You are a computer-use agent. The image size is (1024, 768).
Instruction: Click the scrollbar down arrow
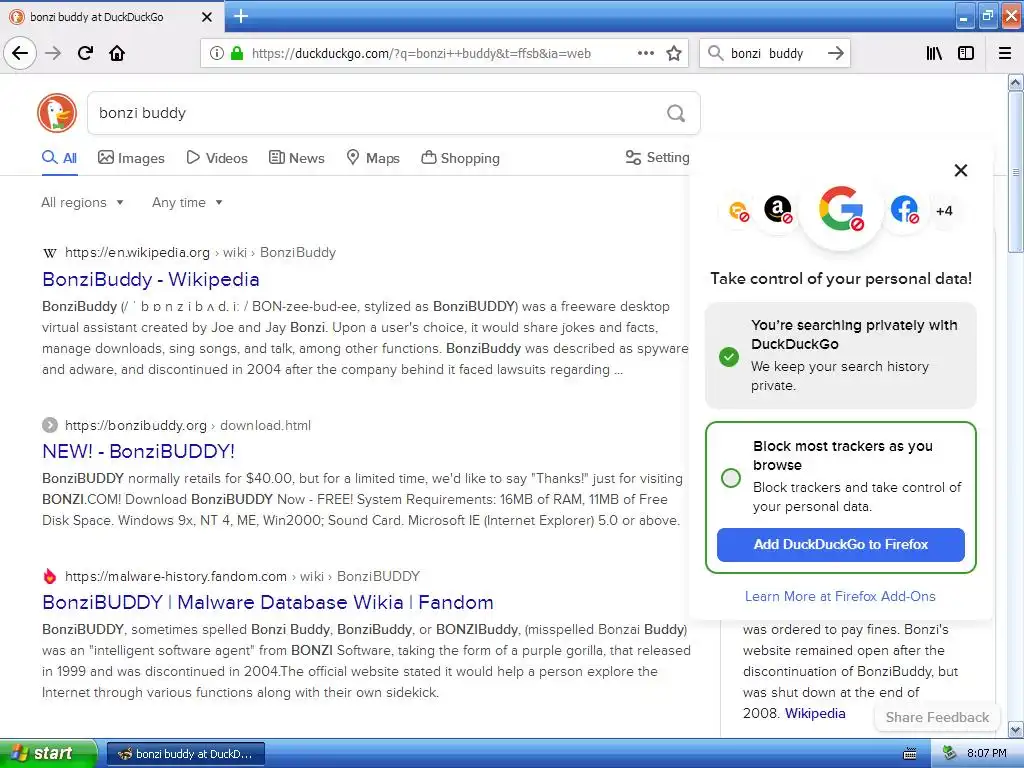(x=1016, y=729)
